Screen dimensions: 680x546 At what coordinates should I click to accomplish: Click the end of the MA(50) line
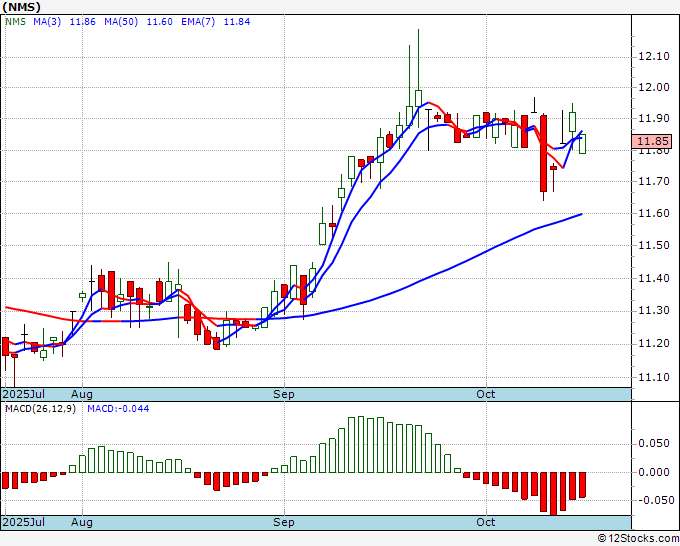pyautogui.click(x=582, y=214)
